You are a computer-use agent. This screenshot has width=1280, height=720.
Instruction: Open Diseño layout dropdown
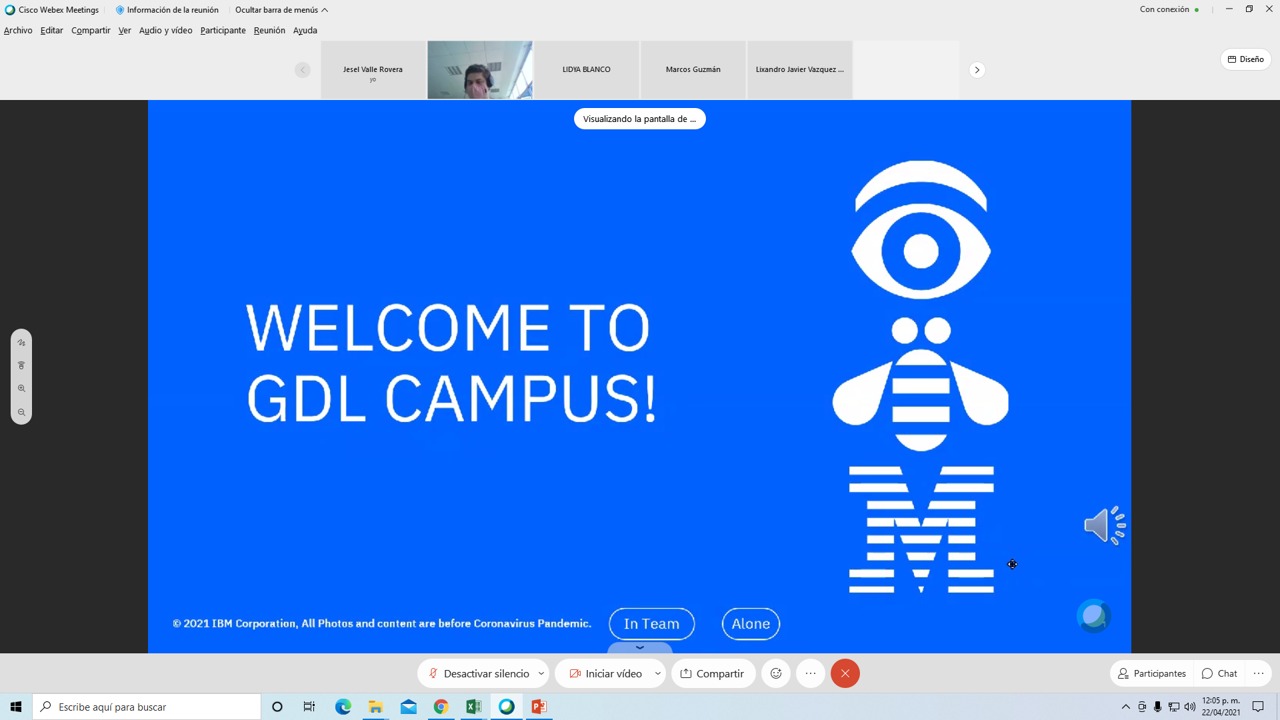(1245, 59)
